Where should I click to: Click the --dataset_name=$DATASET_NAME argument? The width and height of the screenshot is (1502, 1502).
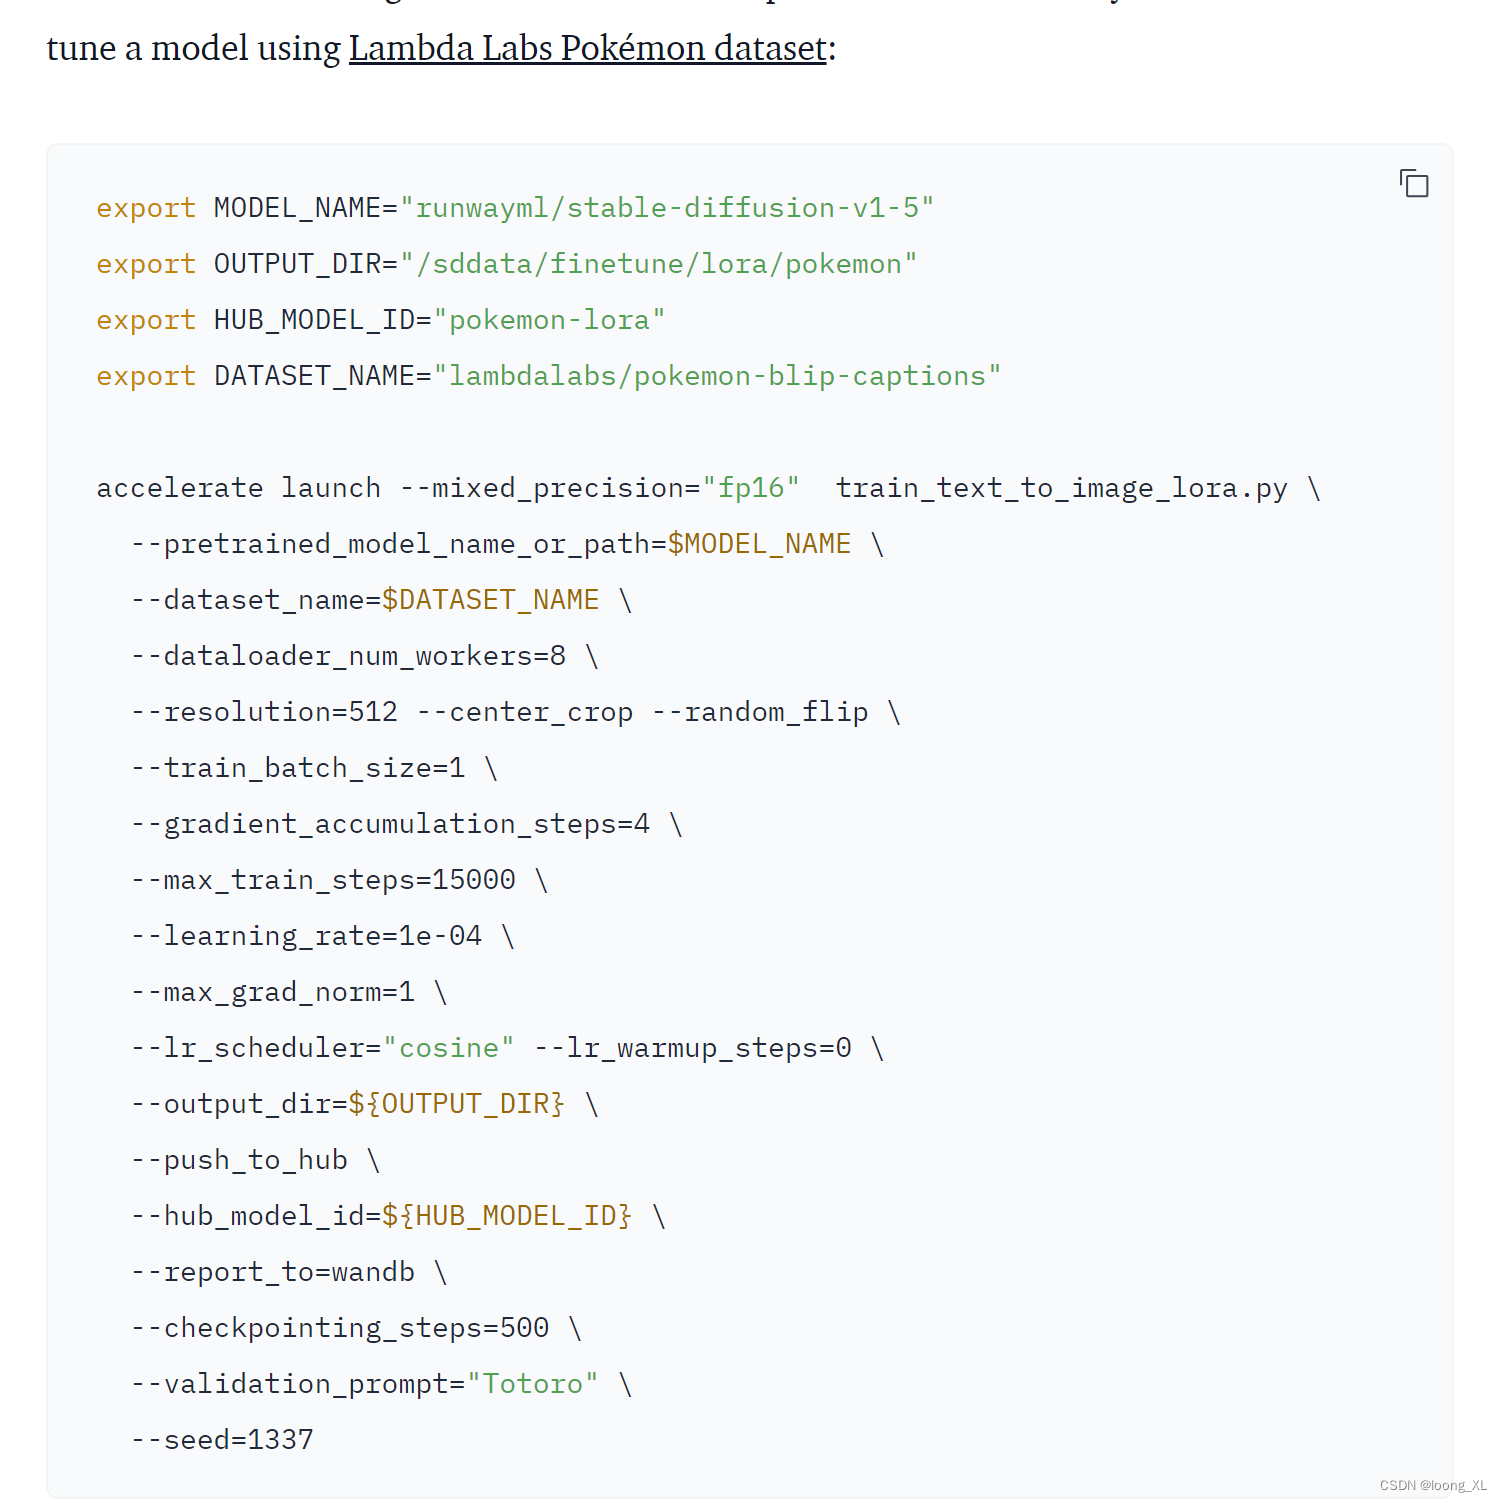point(365,600)
